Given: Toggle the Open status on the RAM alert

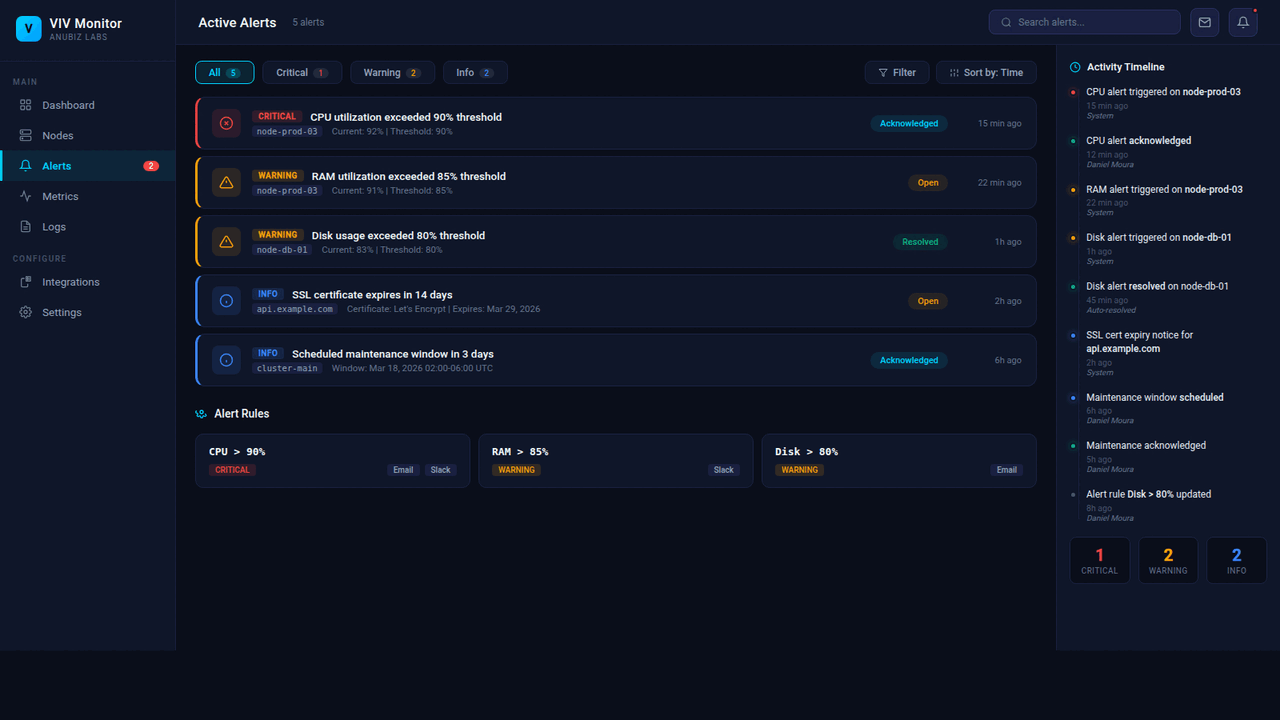Looking at the screenshot, I should click(927, 182).
